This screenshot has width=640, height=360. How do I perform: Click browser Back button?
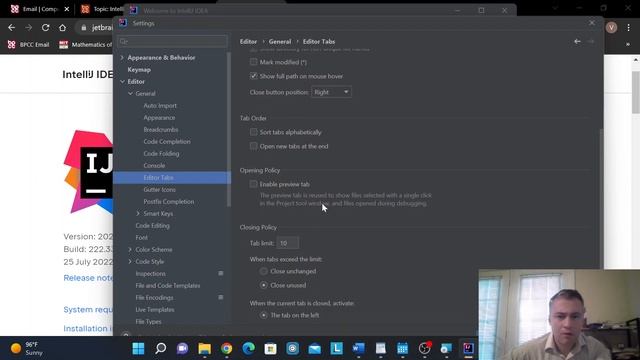(x=11, y=27)
